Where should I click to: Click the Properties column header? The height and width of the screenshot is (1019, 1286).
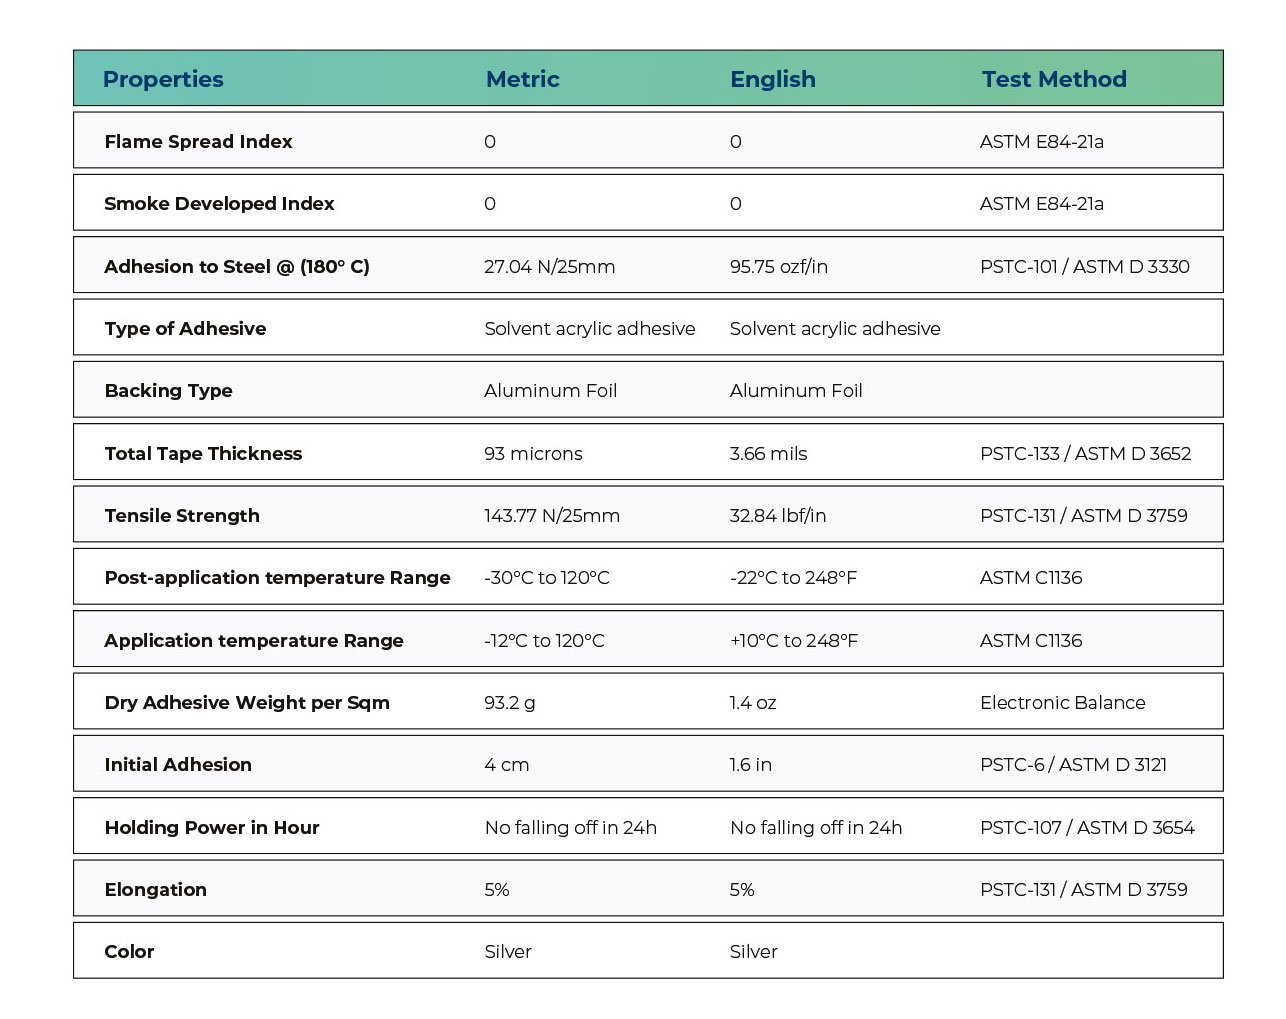[163, 79]
